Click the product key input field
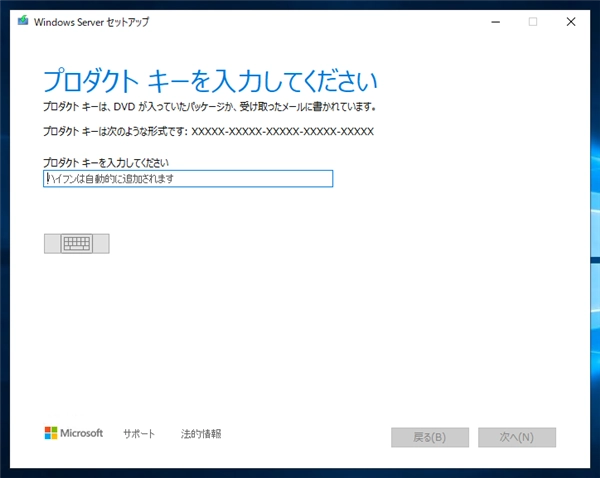The height and width of the screenshot is (478, 600). tap(188, 179)
